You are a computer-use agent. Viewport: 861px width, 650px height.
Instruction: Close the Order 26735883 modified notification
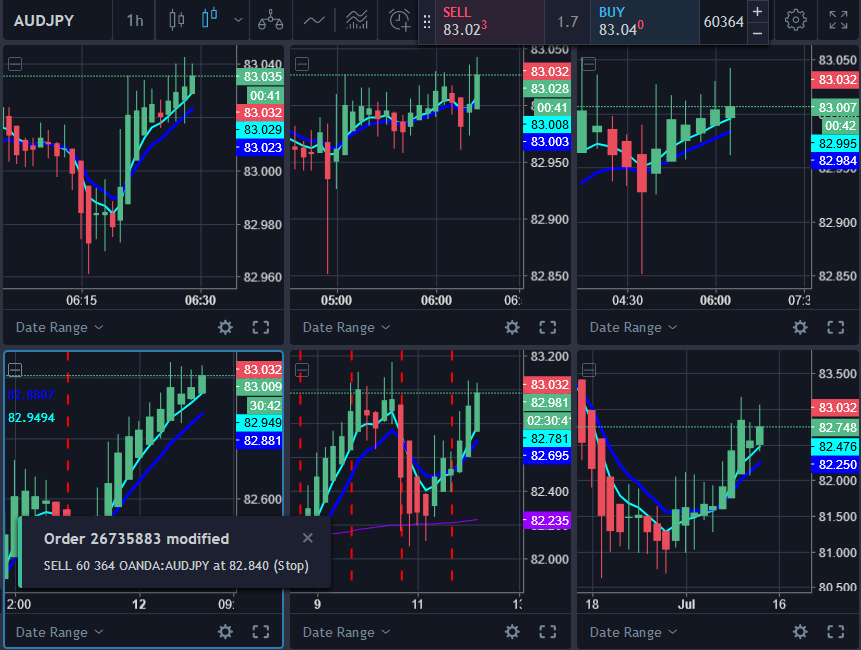307,538
